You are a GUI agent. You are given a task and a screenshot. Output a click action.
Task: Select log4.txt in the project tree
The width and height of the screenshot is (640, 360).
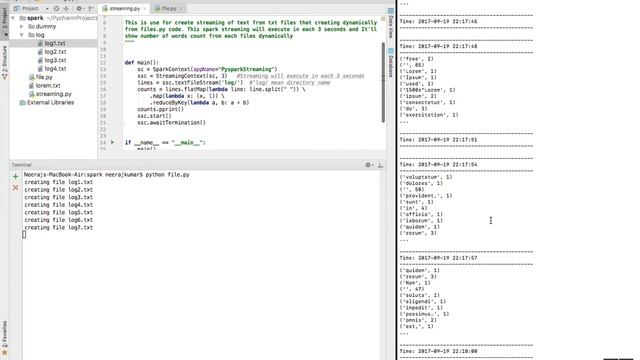pyautogui.click(x=55, y=69)
